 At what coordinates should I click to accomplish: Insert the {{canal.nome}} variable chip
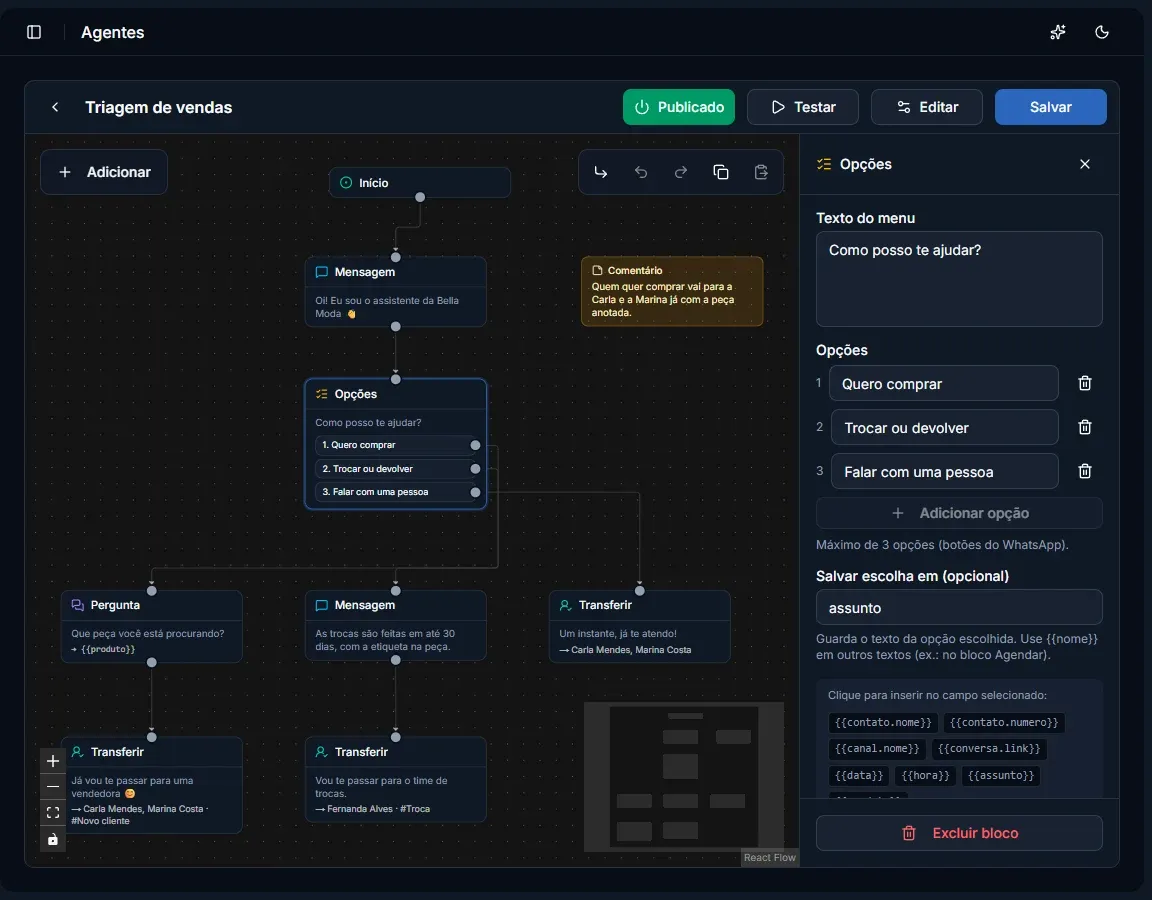coord(877,749)
